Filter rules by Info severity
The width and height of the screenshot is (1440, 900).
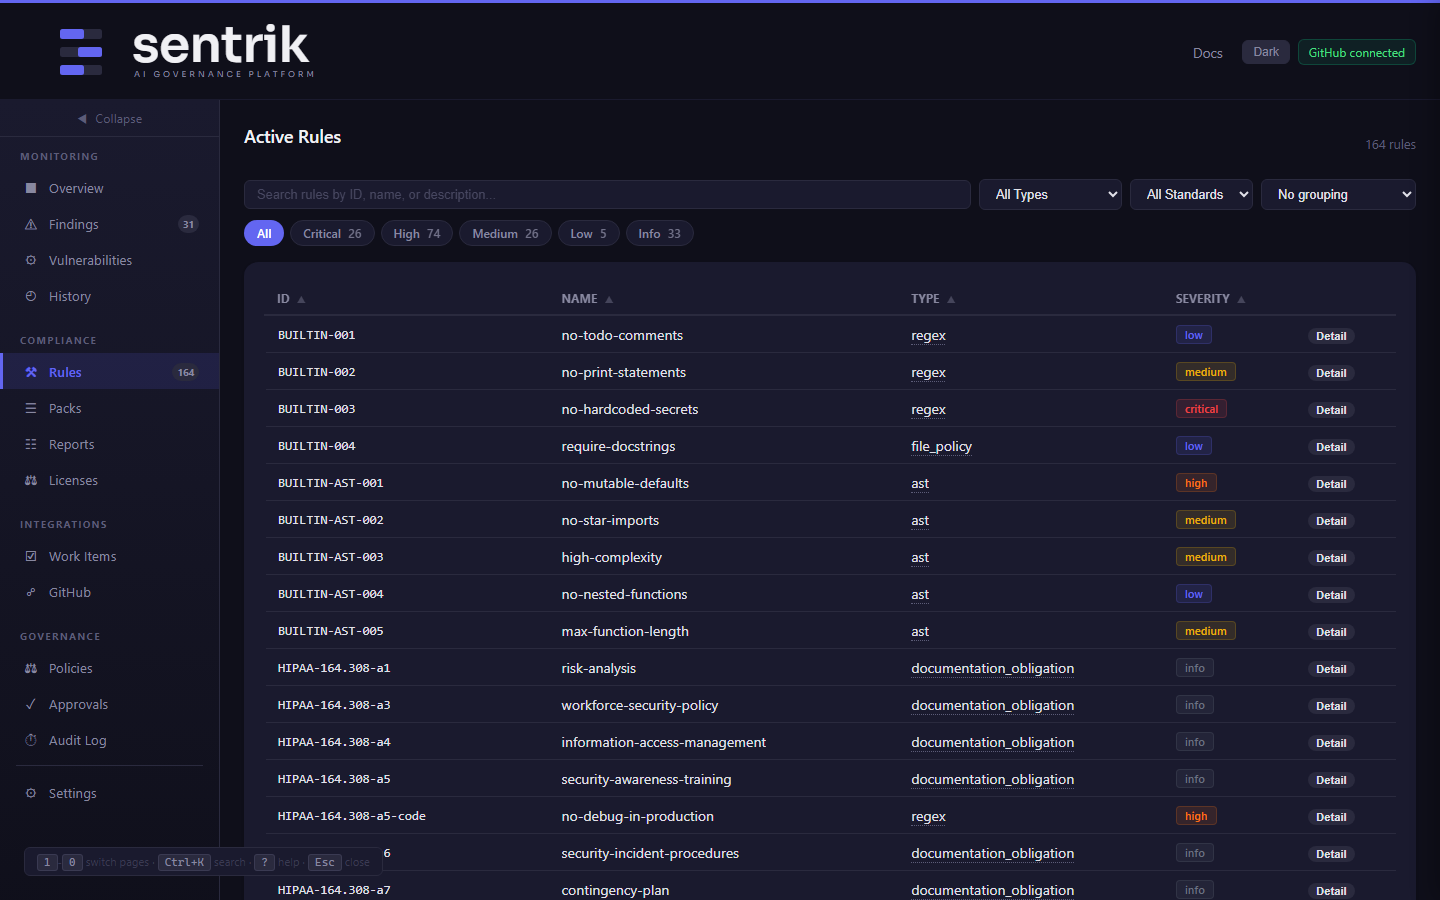pyautogui.click(x=660, y=233)
